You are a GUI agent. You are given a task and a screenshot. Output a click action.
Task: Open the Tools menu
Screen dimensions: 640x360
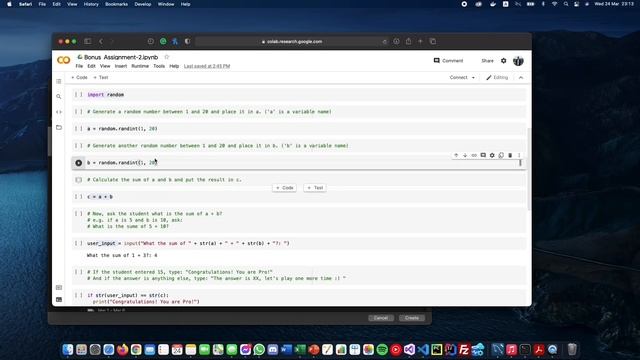[159, 66]
